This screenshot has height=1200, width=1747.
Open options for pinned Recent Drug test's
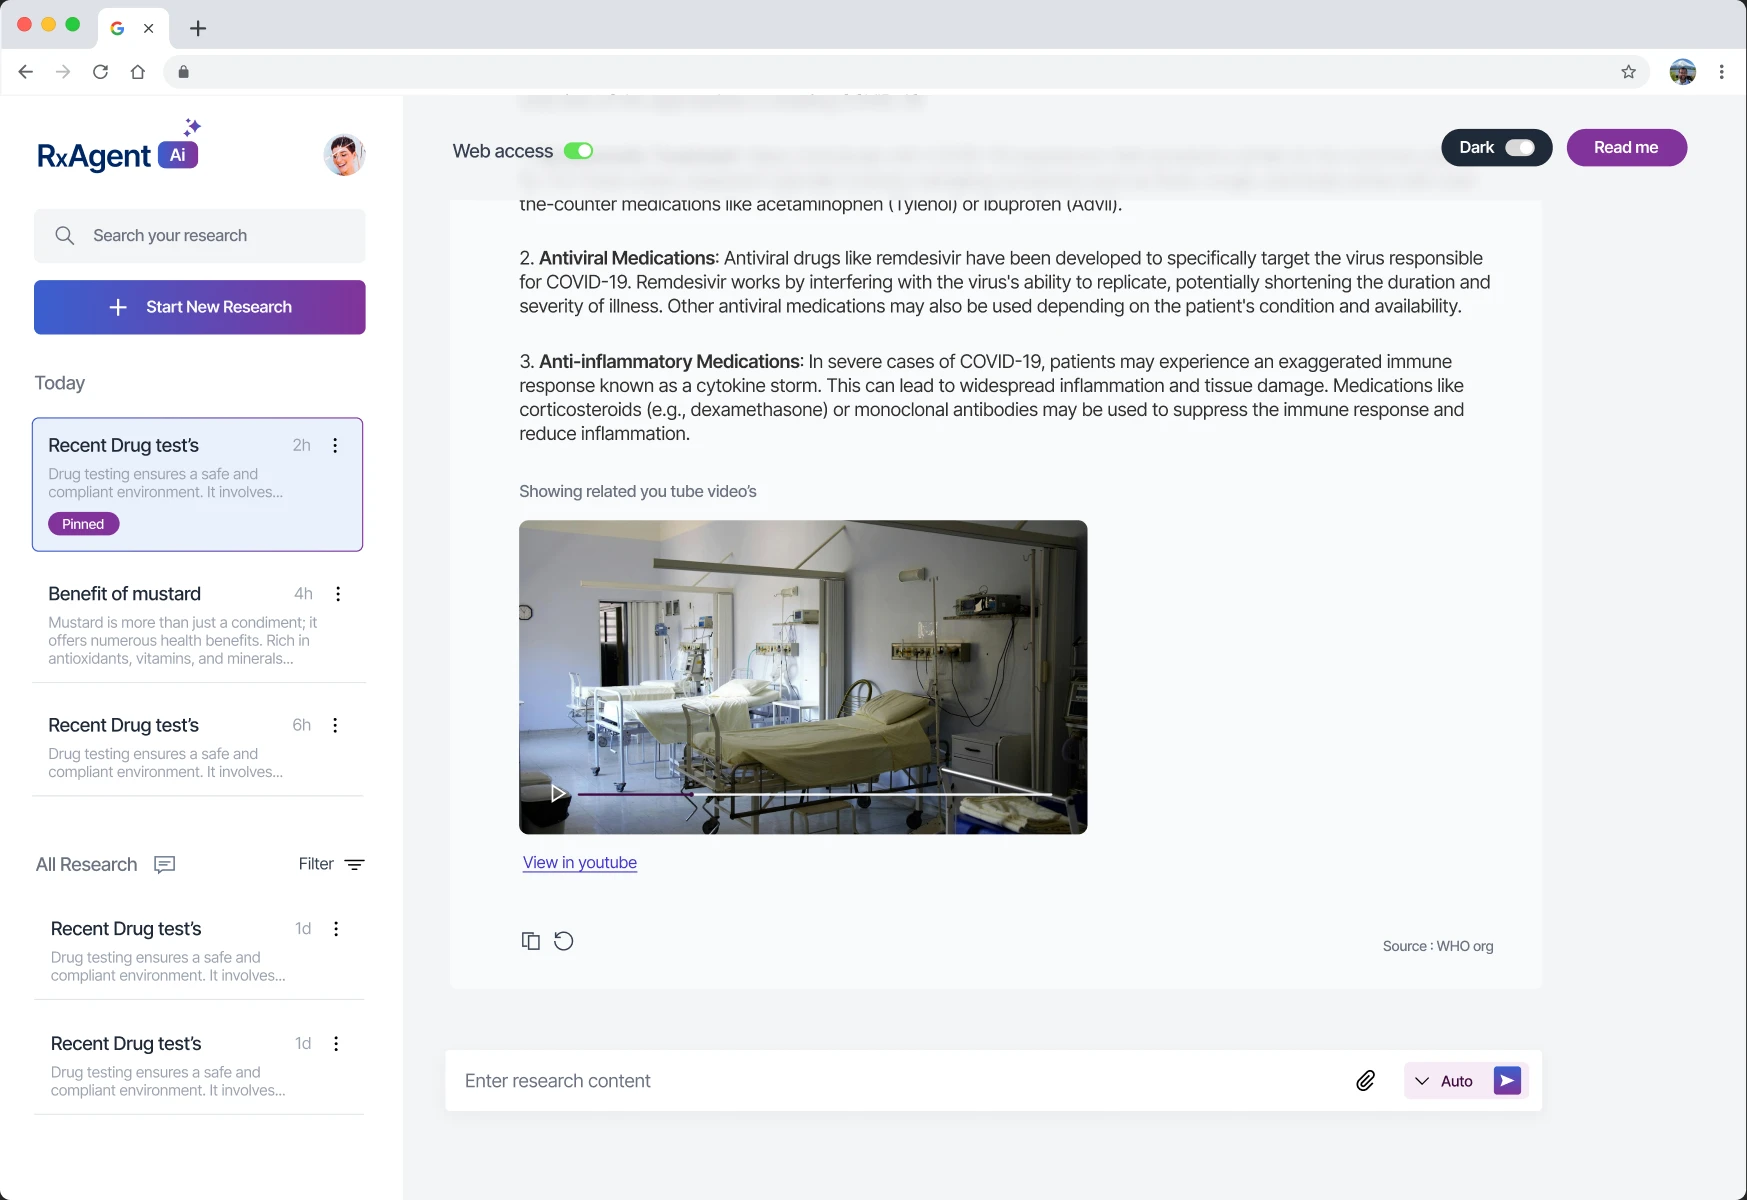pos(335,446)
